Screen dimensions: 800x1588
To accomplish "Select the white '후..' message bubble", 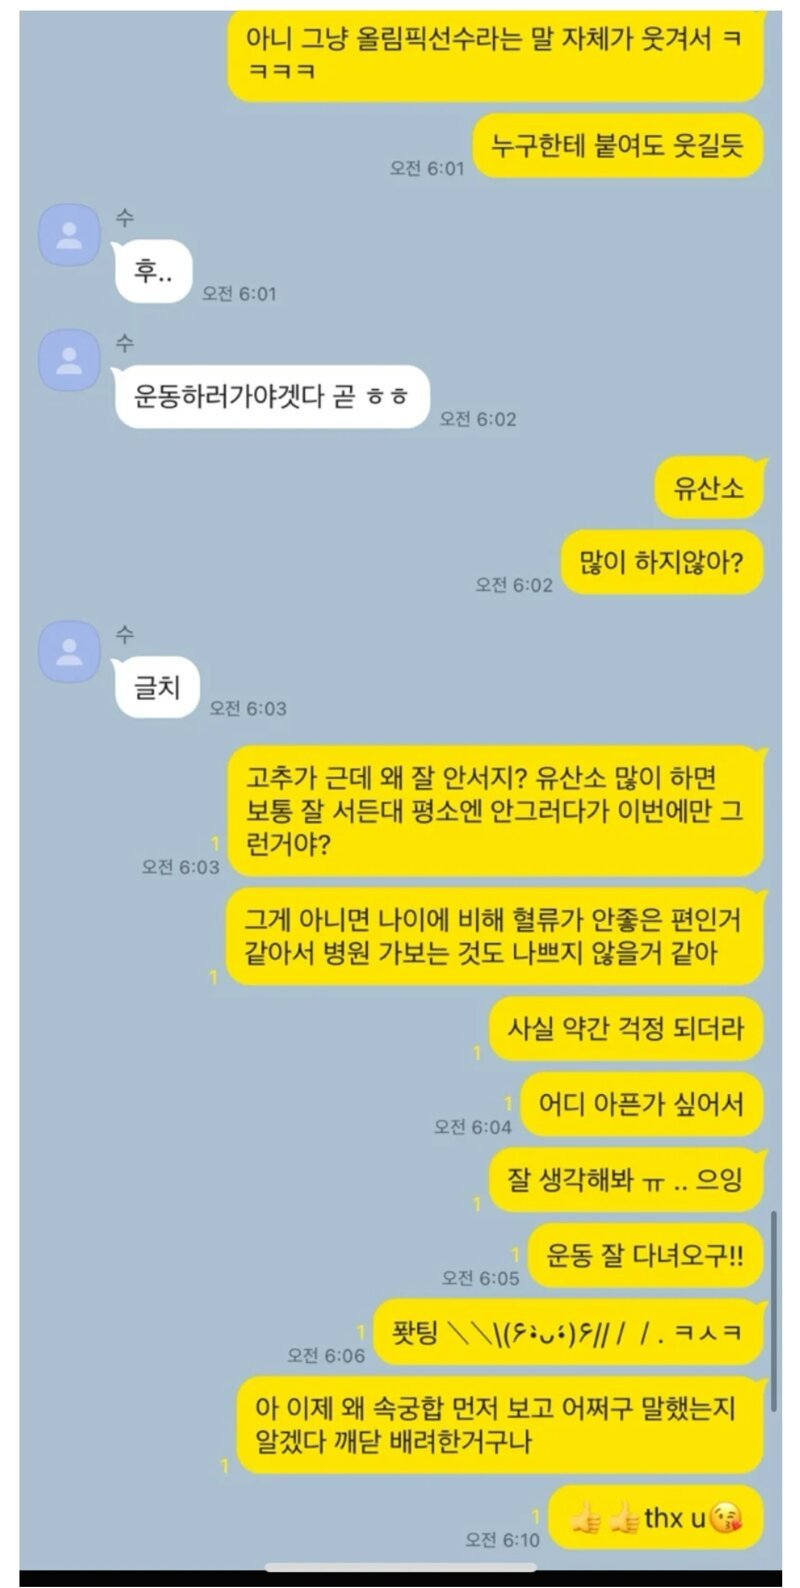I will point(153,271).
